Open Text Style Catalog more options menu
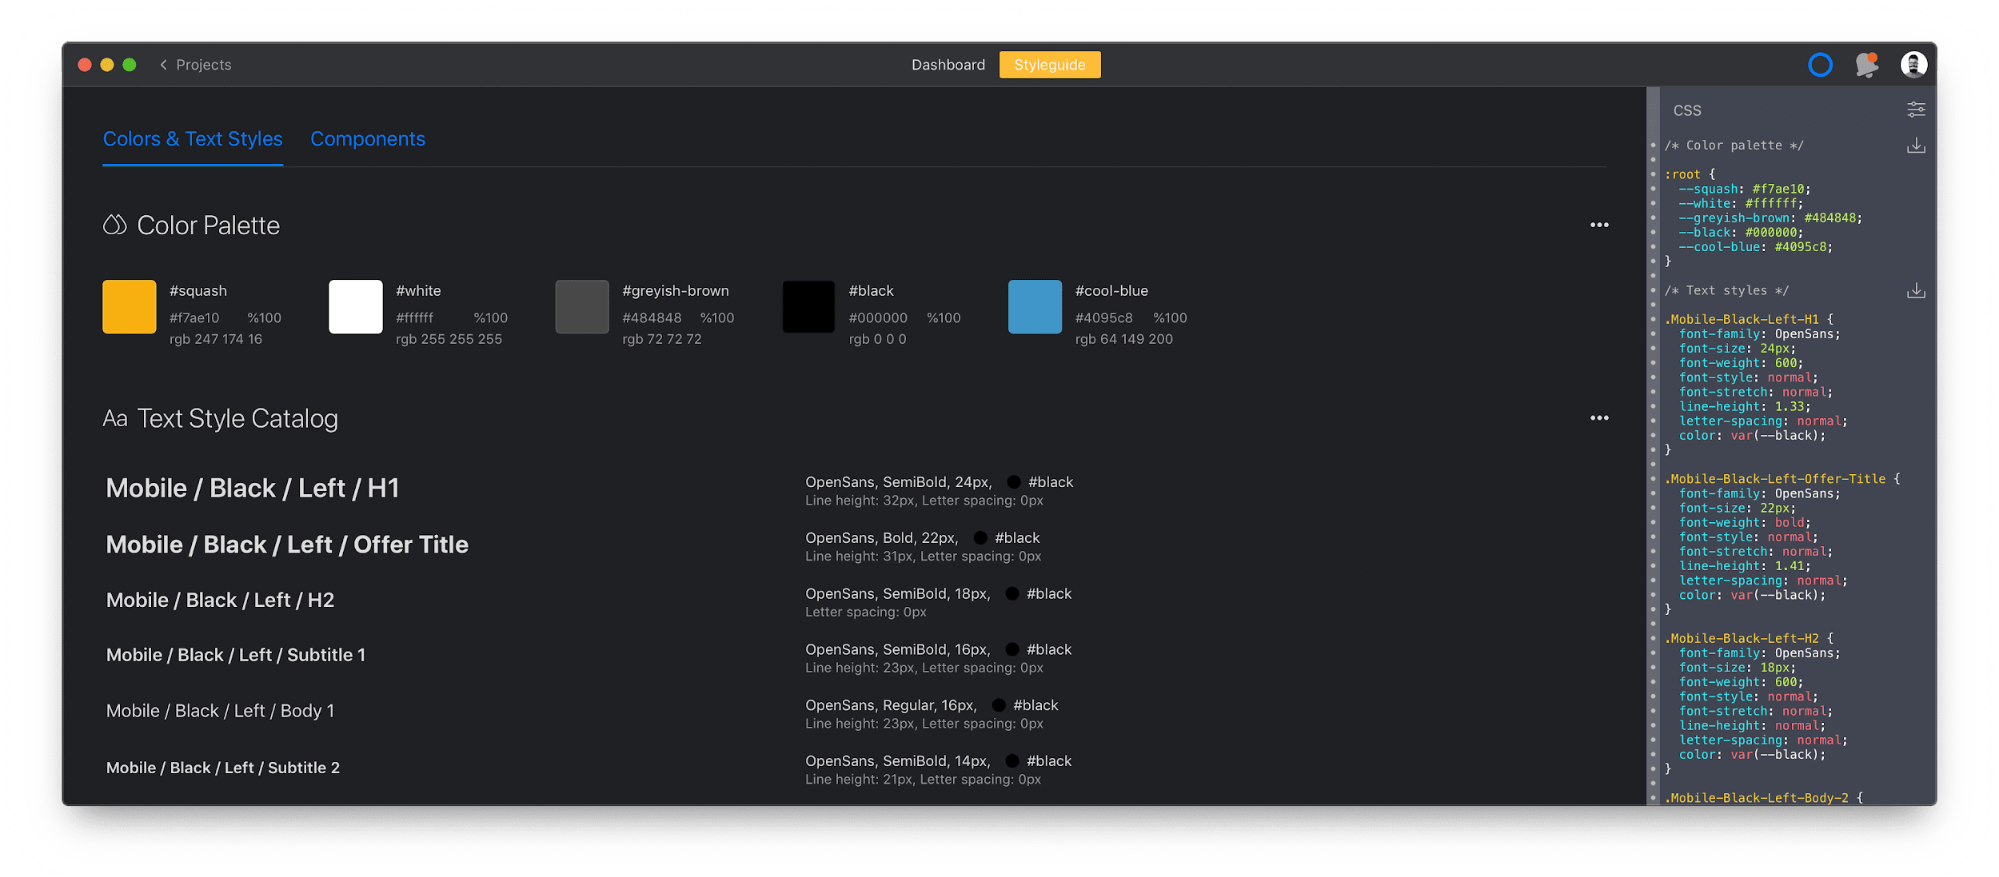Viewport: 1999px width, 877px height. pos(1599,418)
